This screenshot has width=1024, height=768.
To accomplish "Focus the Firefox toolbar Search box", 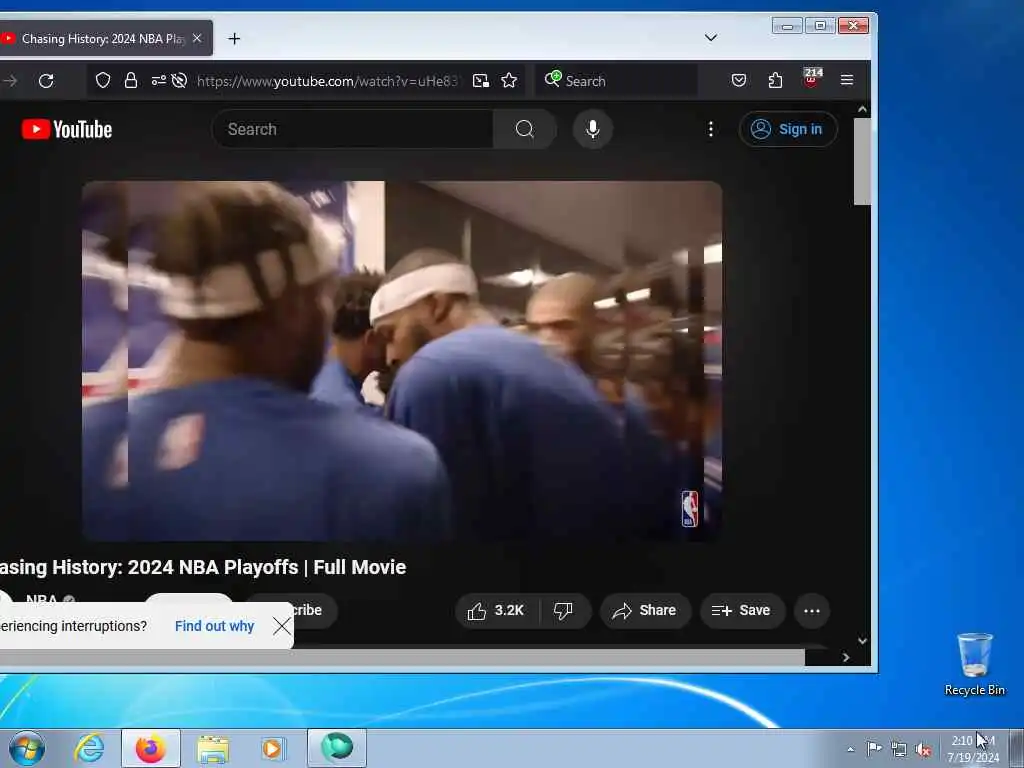I will coord(616,81).
